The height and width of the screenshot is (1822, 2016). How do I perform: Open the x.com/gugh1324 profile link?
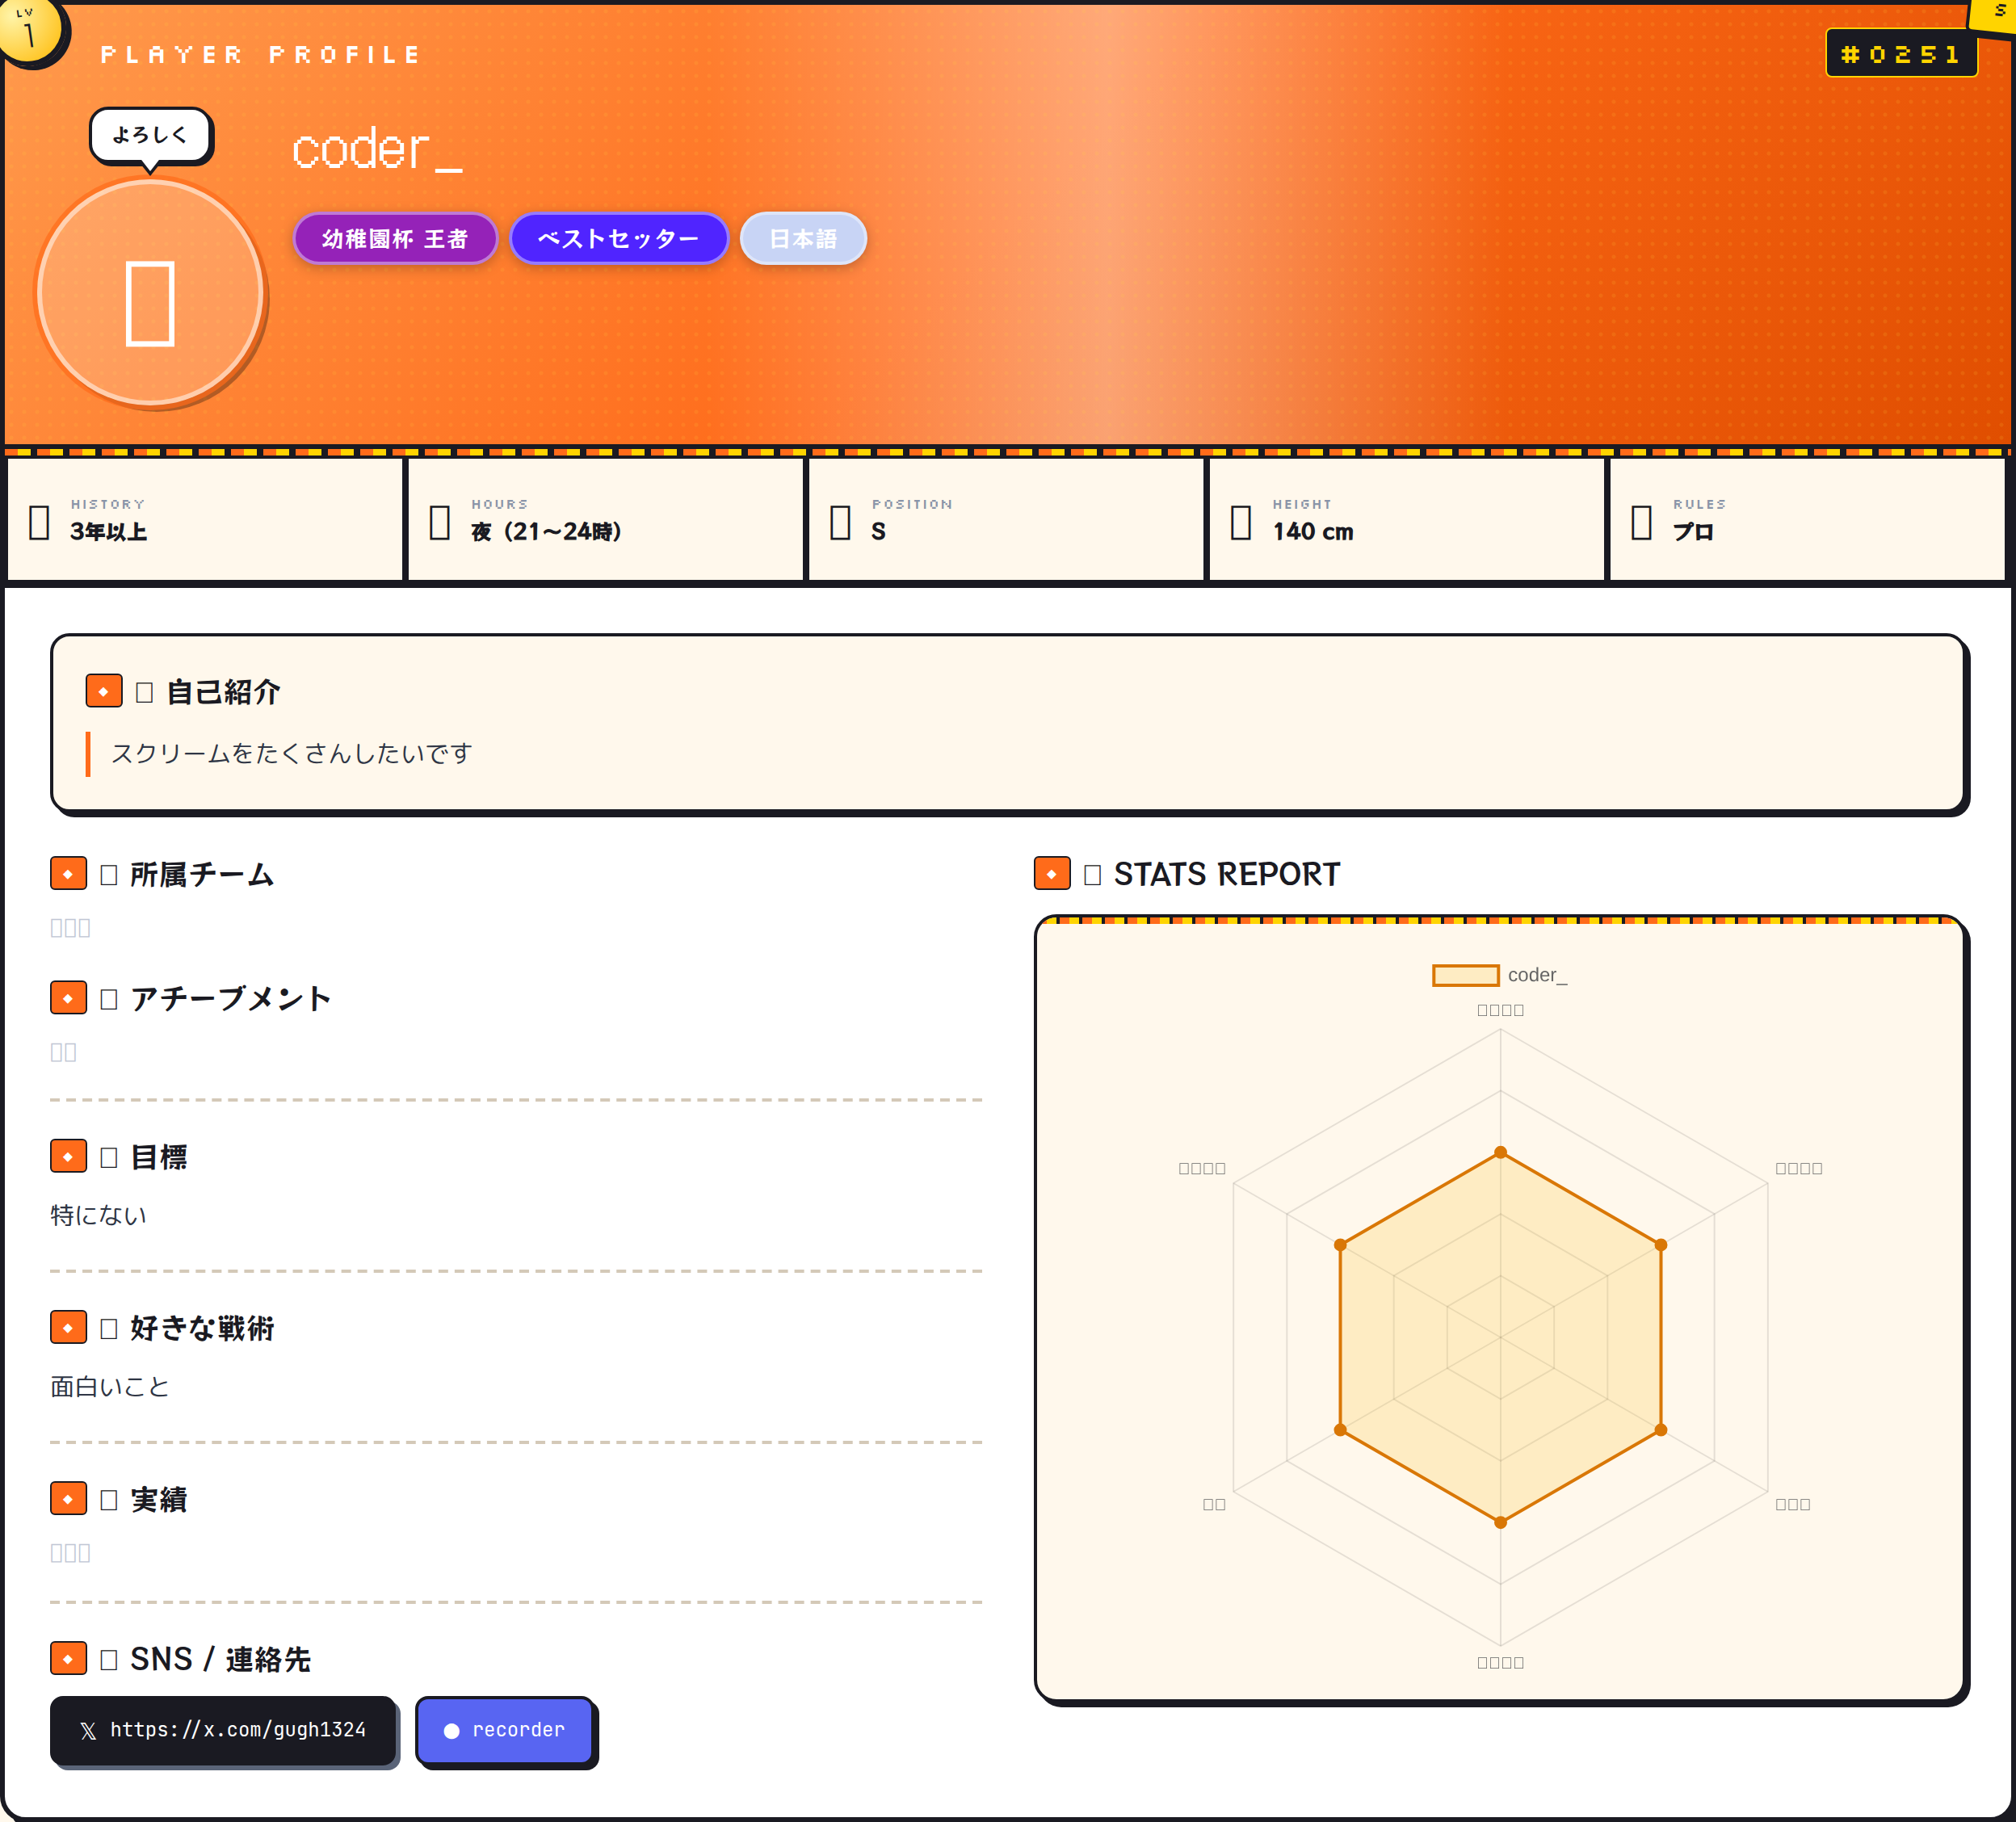pyautogui.click(x=223, y=1730)
